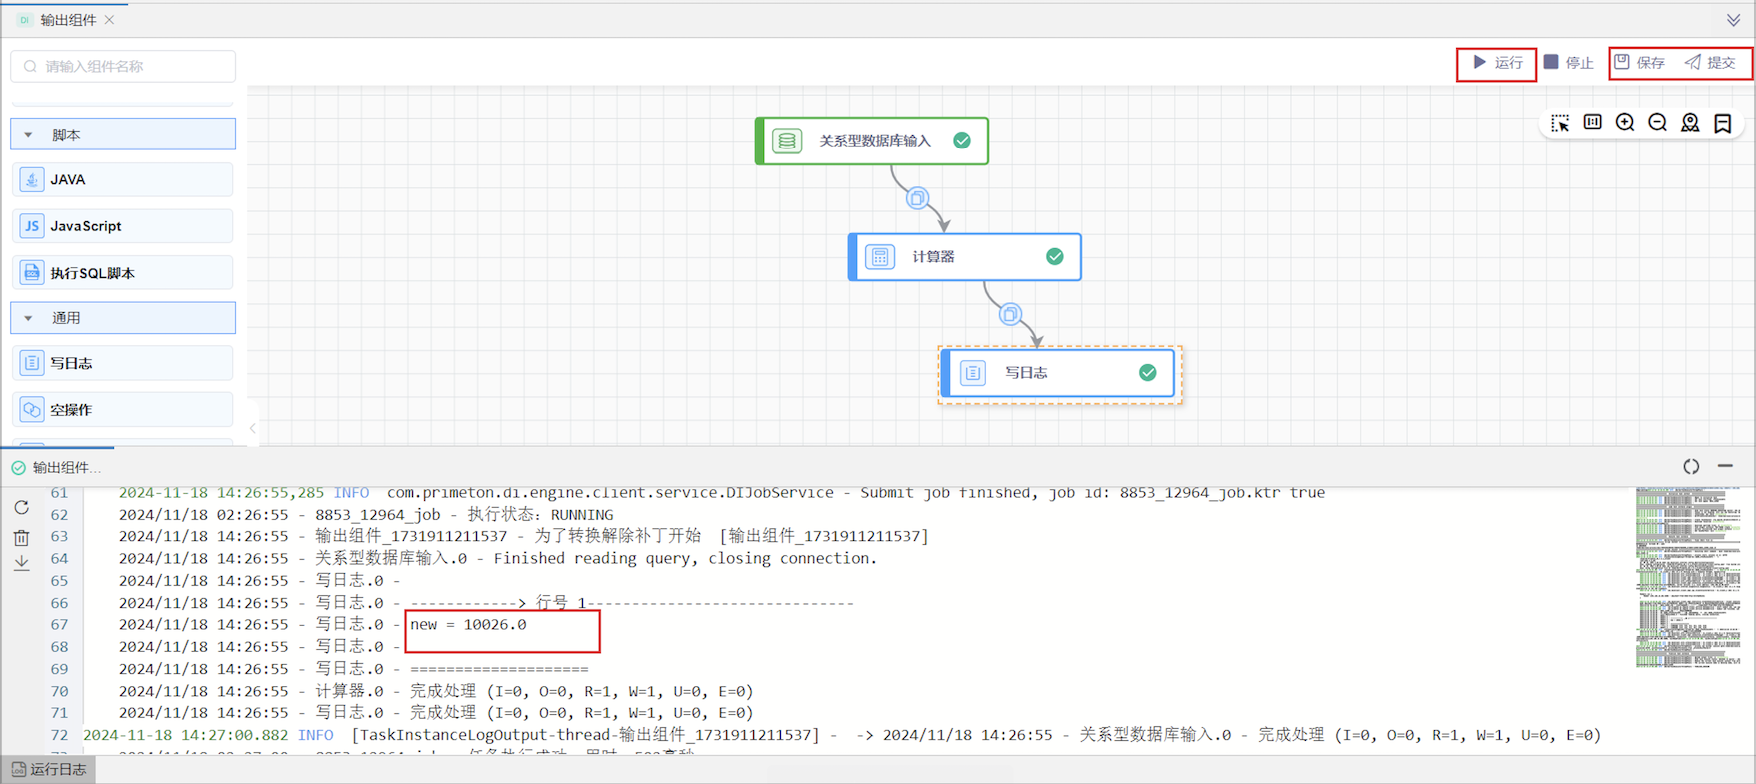Refresh the run log output

click(21, 508)
